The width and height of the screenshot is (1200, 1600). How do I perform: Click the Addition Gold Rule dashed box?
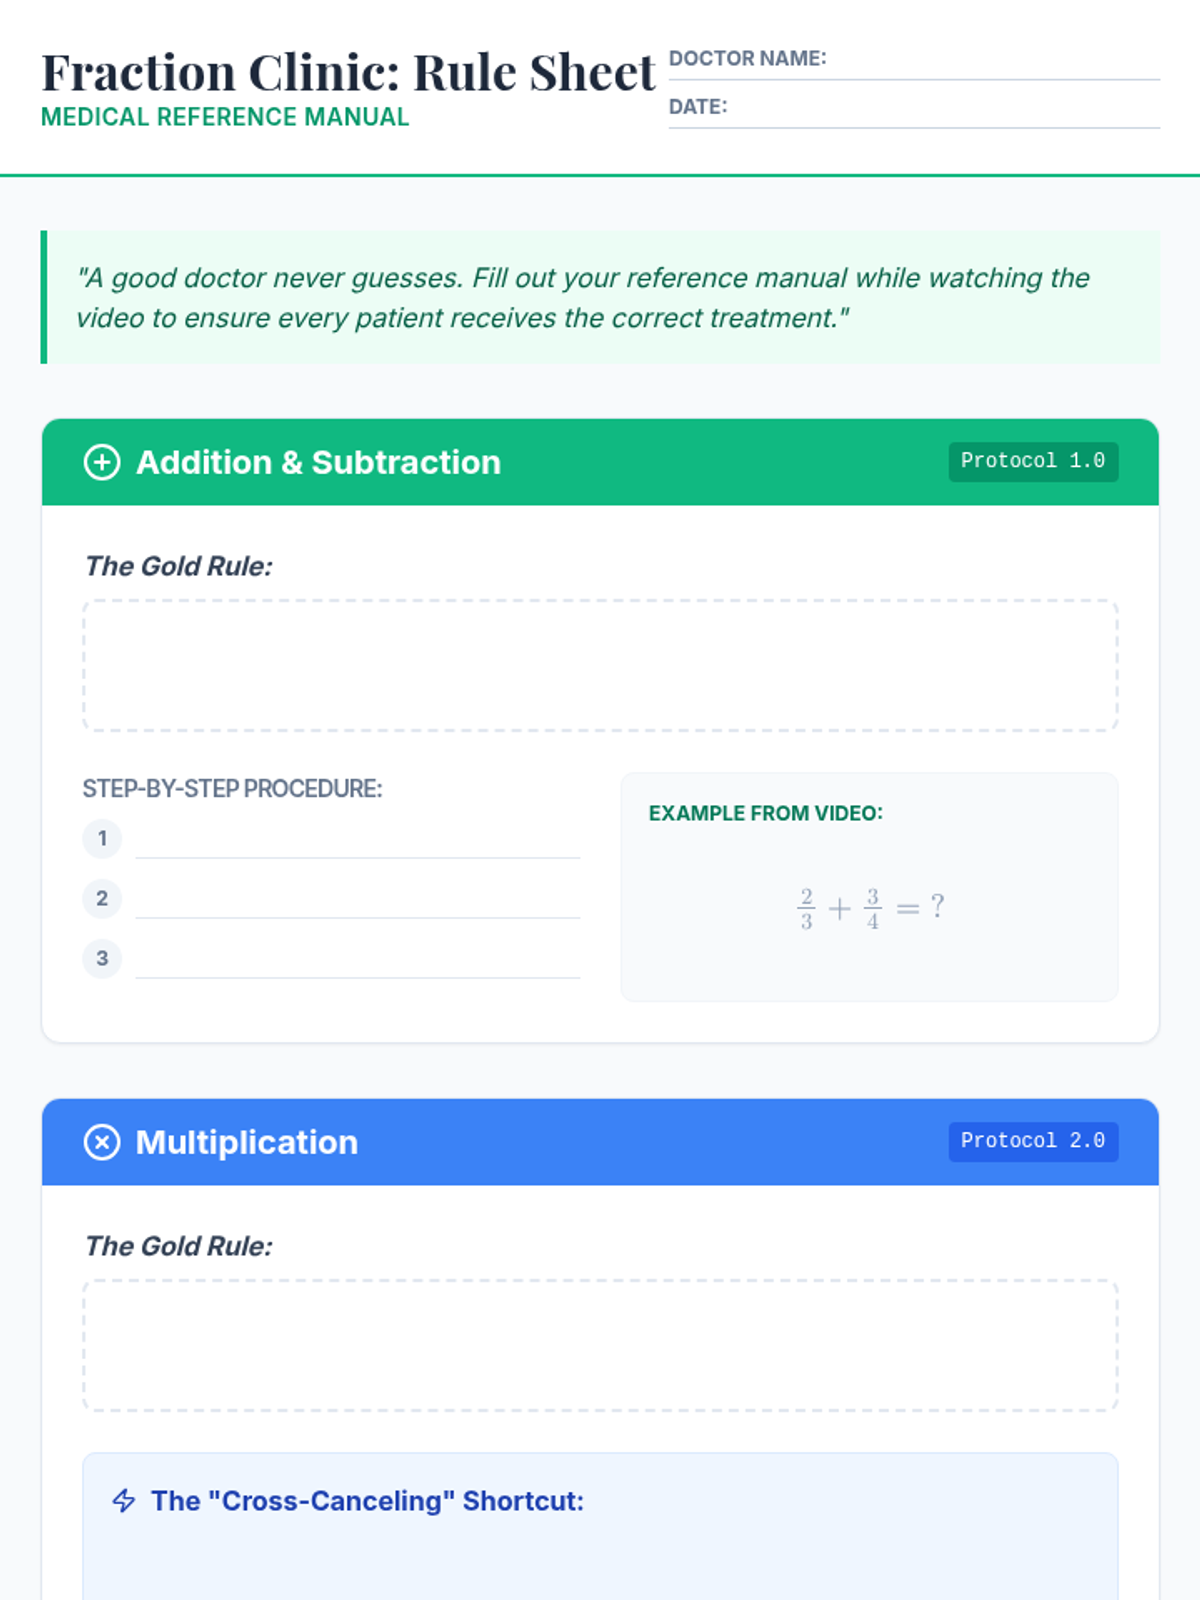tap(600, 666)
